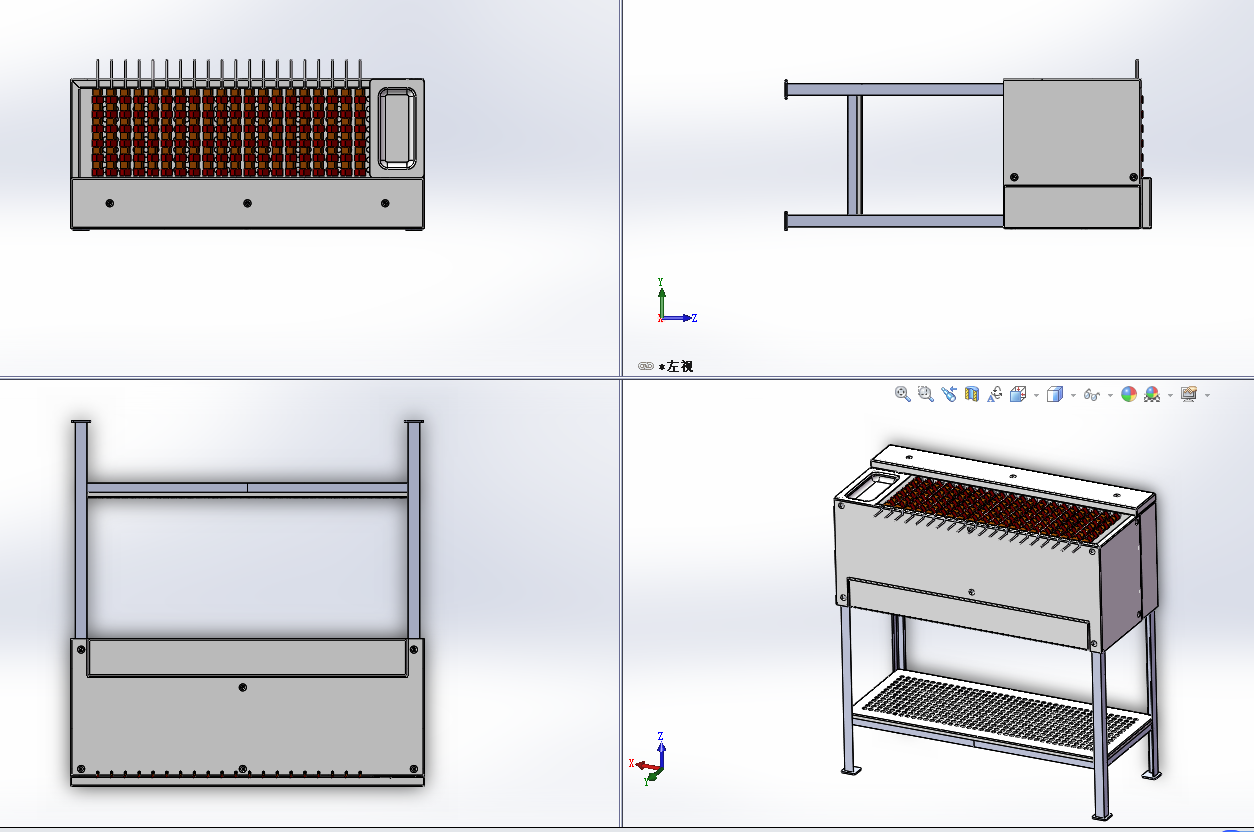Click the View Settings monitor icon

pos(1189,394)
